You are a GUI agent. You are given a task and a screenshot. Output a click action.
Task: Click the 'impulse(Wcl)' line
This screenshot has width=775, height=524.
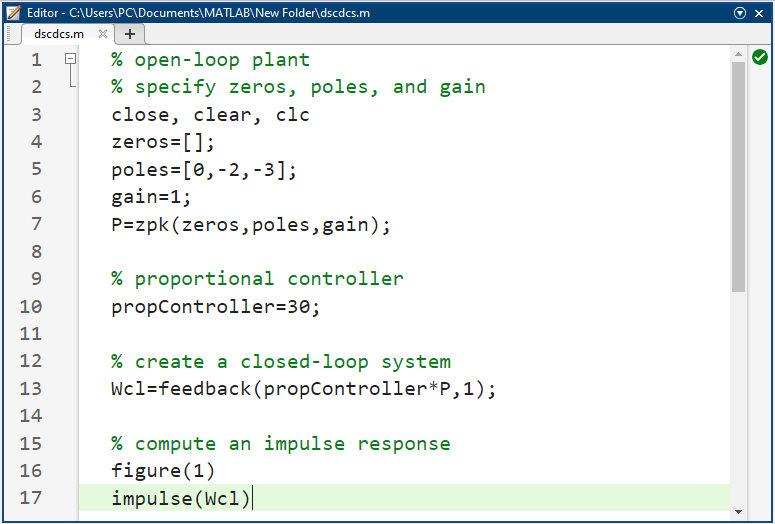[x=181, y=498]
